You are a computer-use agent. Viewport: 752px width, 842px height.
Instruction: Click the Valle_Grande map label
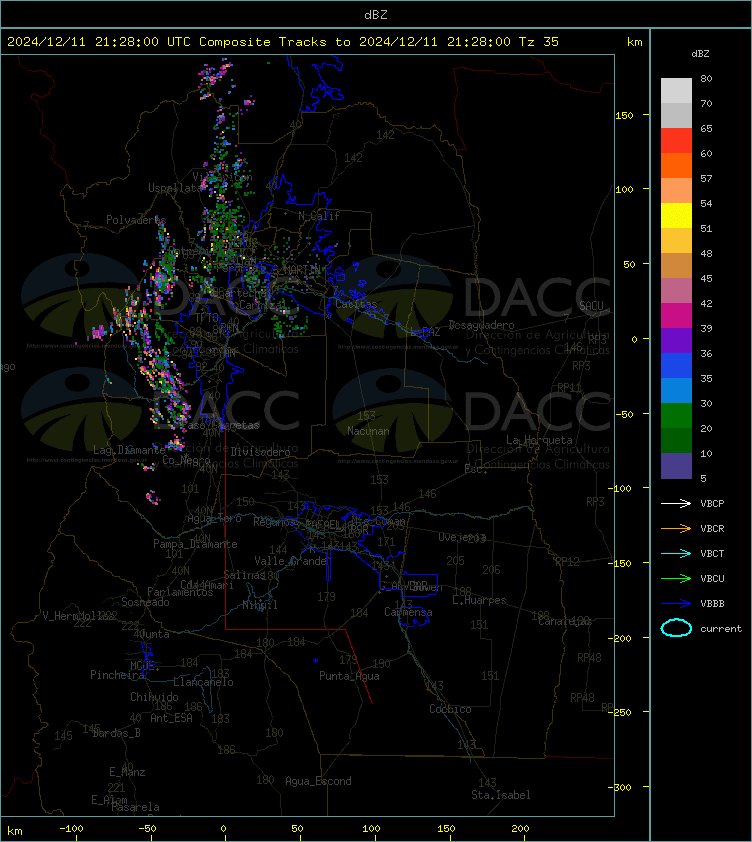point(291,561)
